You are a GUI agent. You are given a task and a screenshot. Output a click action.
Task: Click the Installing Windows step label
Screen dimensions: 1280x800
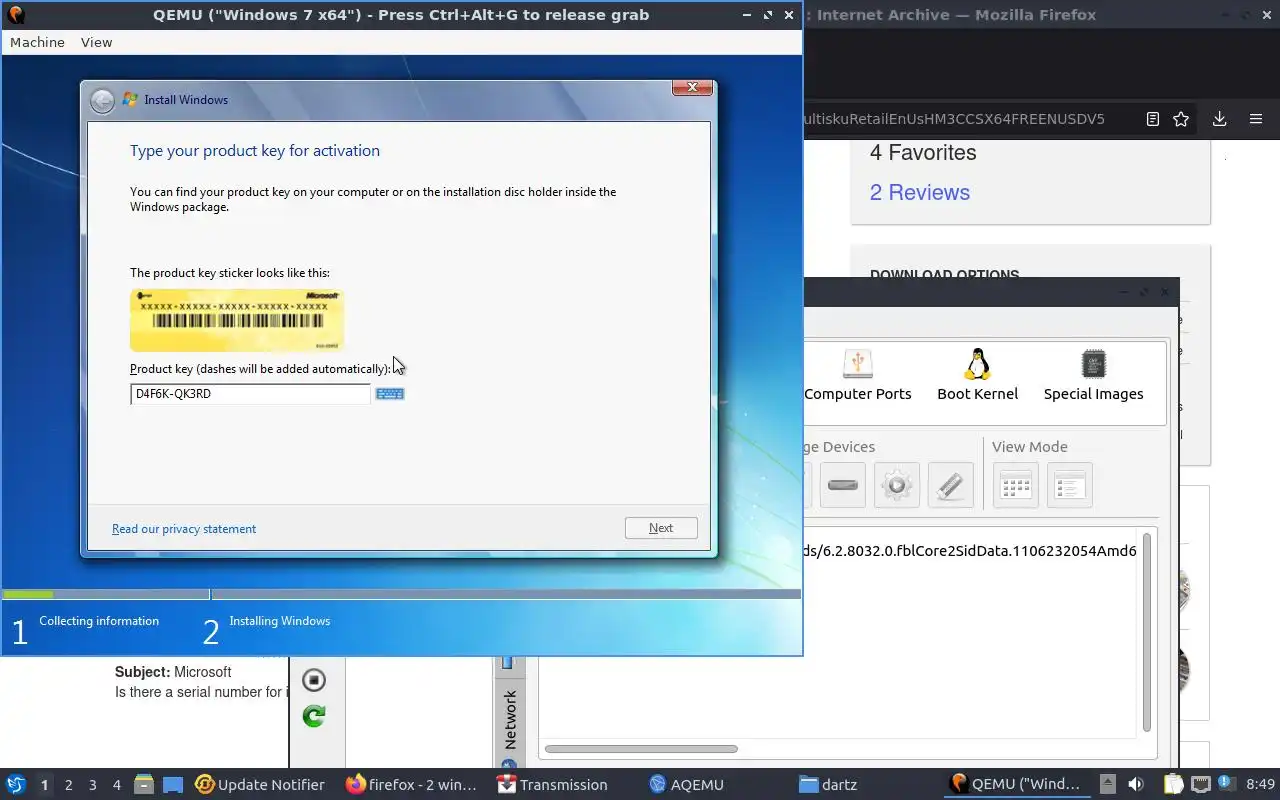pyautogui.click(x=279, y=621)
